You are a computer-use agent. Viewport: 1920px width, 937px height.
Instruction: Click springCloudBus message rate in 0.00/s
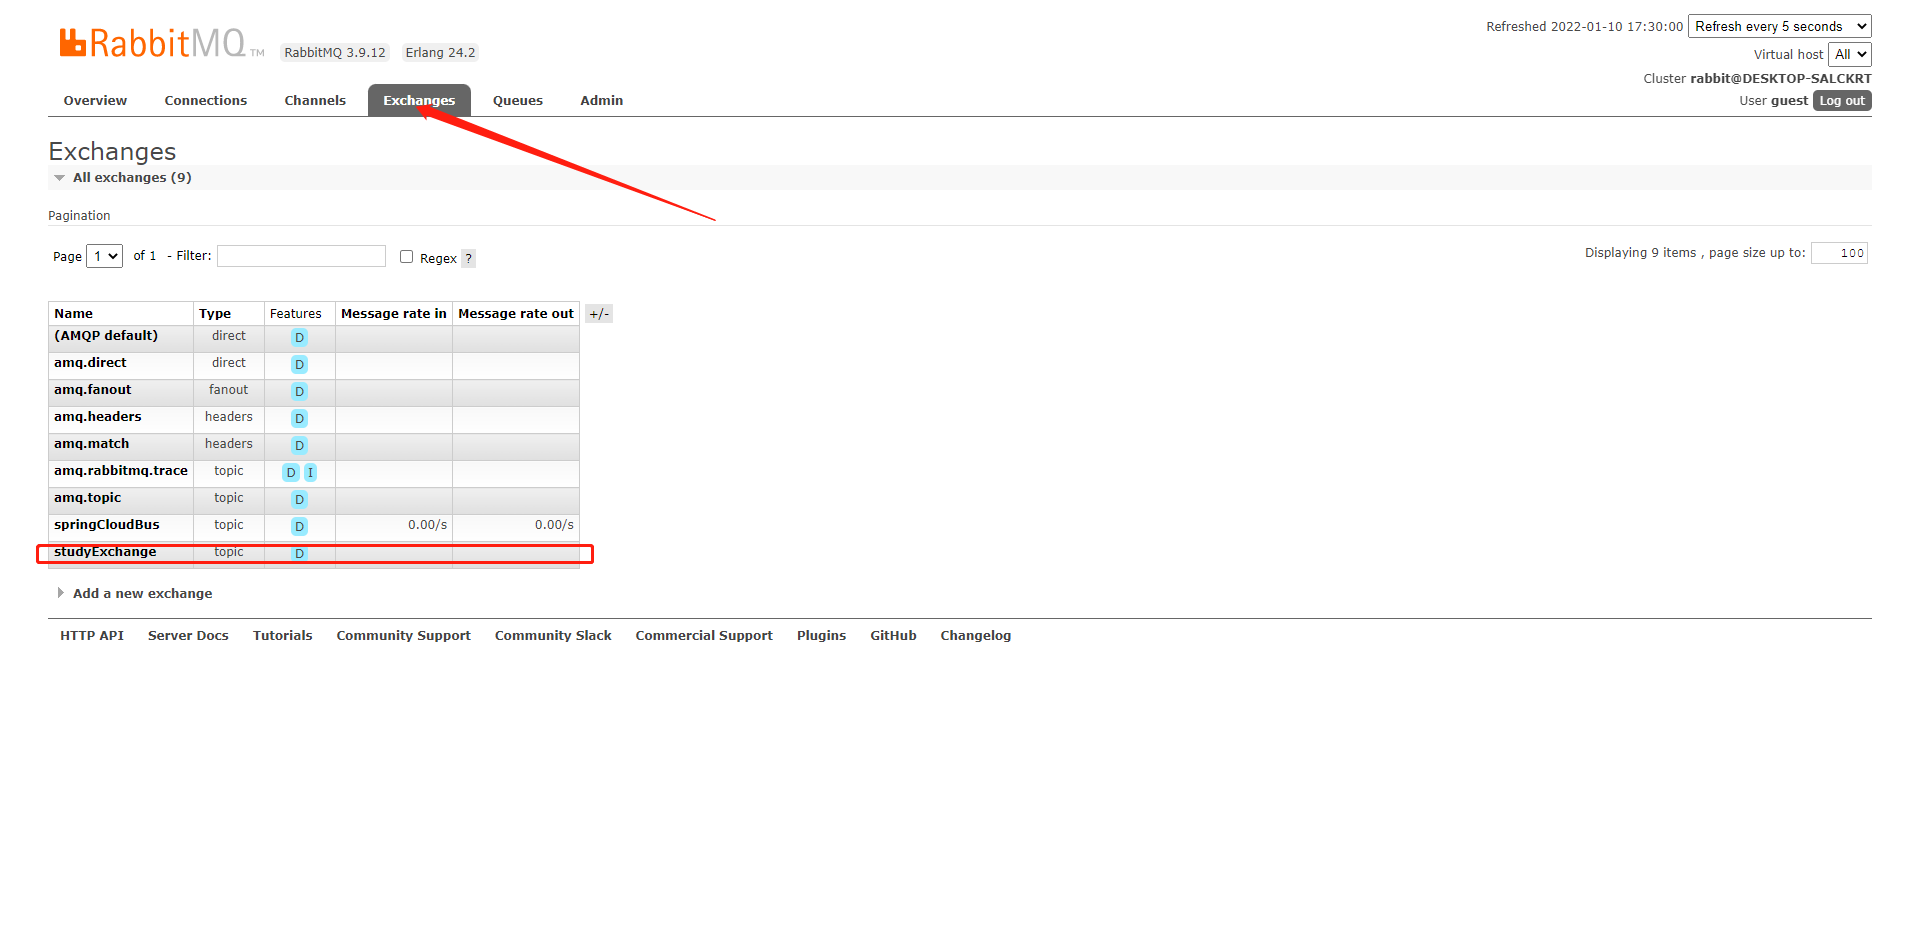[427, 525]
